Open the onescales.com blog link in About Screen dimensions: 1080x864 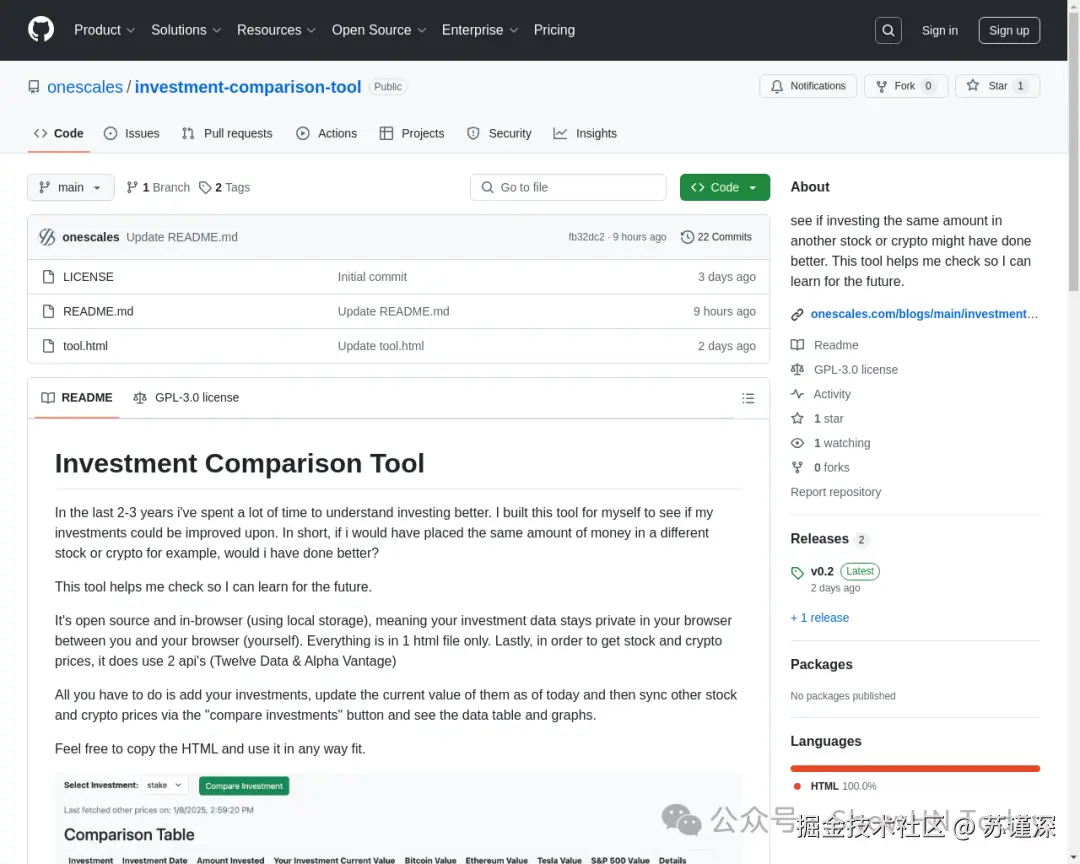coord(924,314)
